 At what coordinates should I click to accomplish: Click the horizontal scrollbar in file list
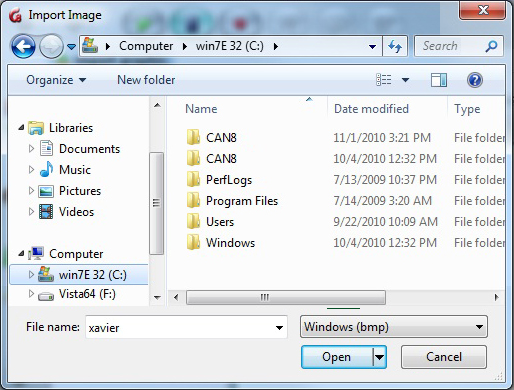(286, 297)
